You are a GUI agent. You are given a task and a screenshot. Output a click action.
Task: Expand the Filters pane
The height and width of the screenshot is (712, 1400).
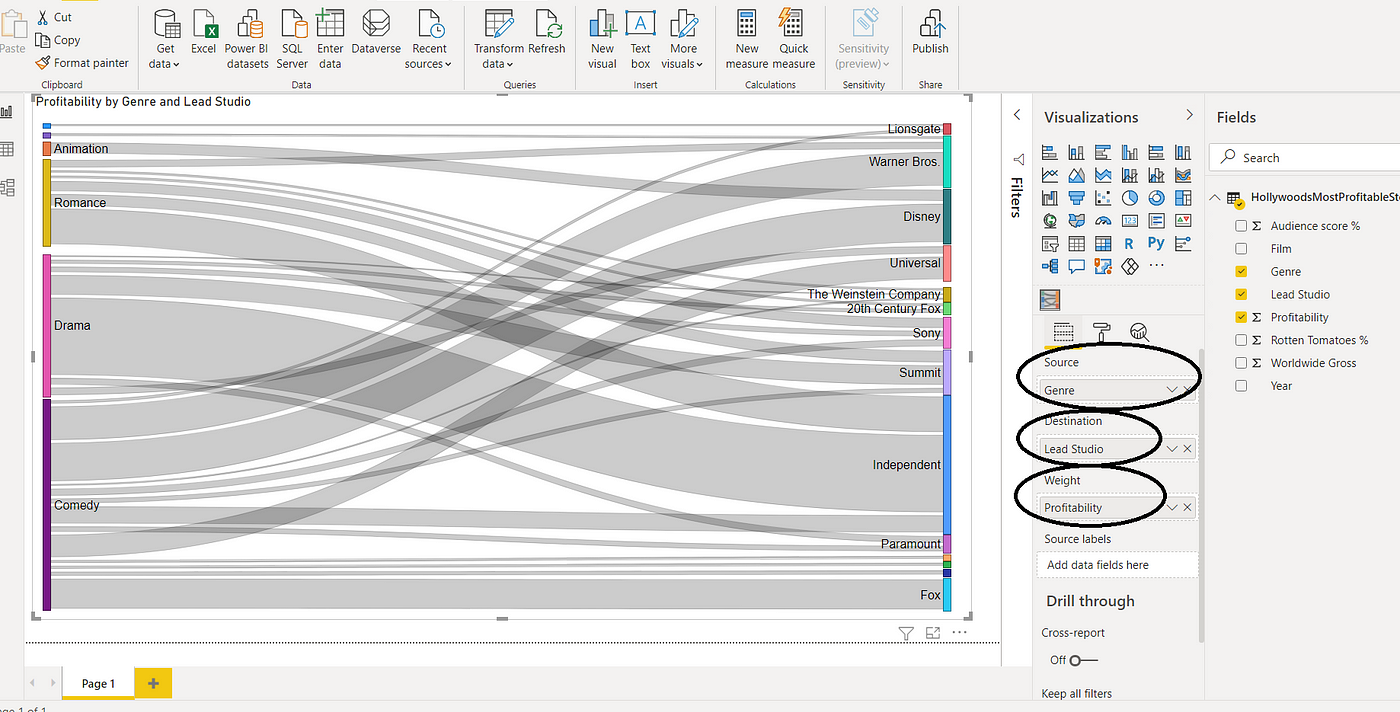(x=1017, y=115)
